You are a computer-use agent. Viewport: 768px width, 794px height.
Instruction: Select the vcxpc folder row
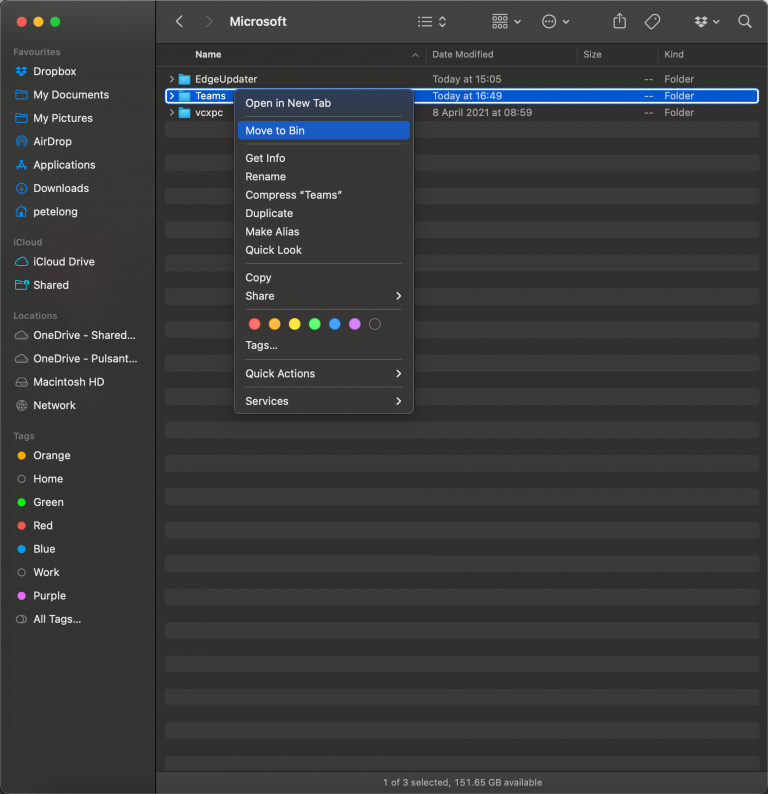coord(462,112)
